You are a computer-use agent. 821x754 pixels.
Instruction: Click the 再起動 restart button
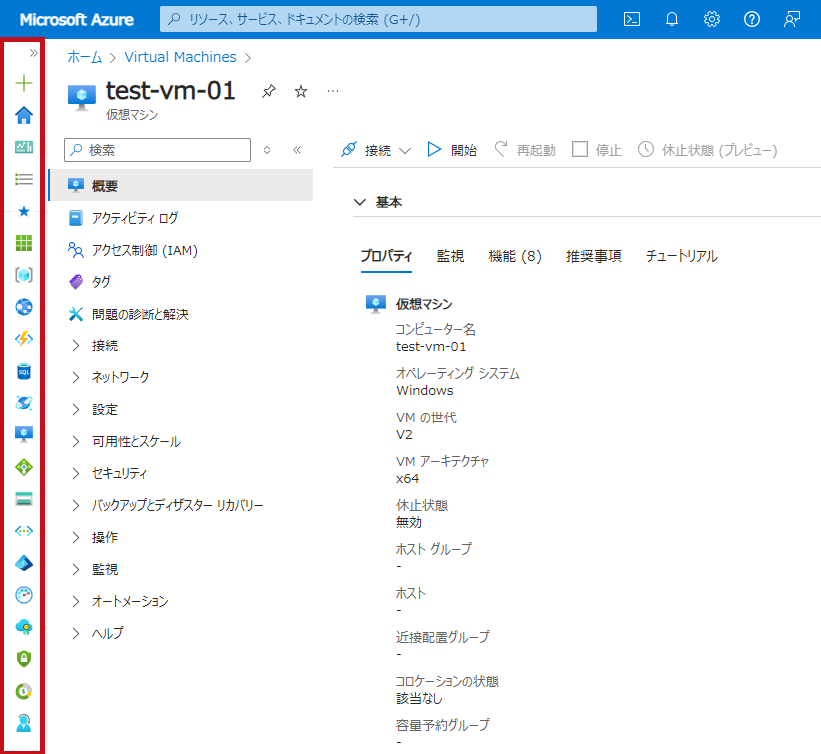(x=525, y=150)
